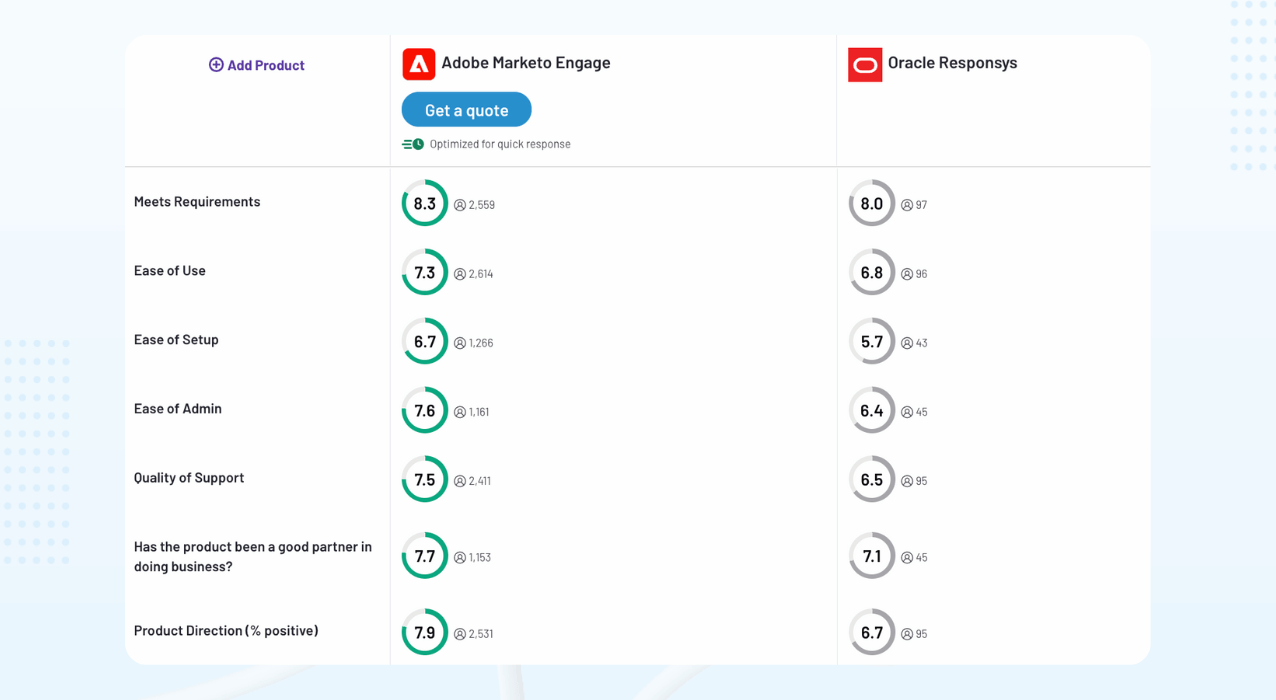The width and height of the screenshot is (1276, 700).
Task: Click reviewer icon beside Oracle's 97 count
Action: (907, 205)
